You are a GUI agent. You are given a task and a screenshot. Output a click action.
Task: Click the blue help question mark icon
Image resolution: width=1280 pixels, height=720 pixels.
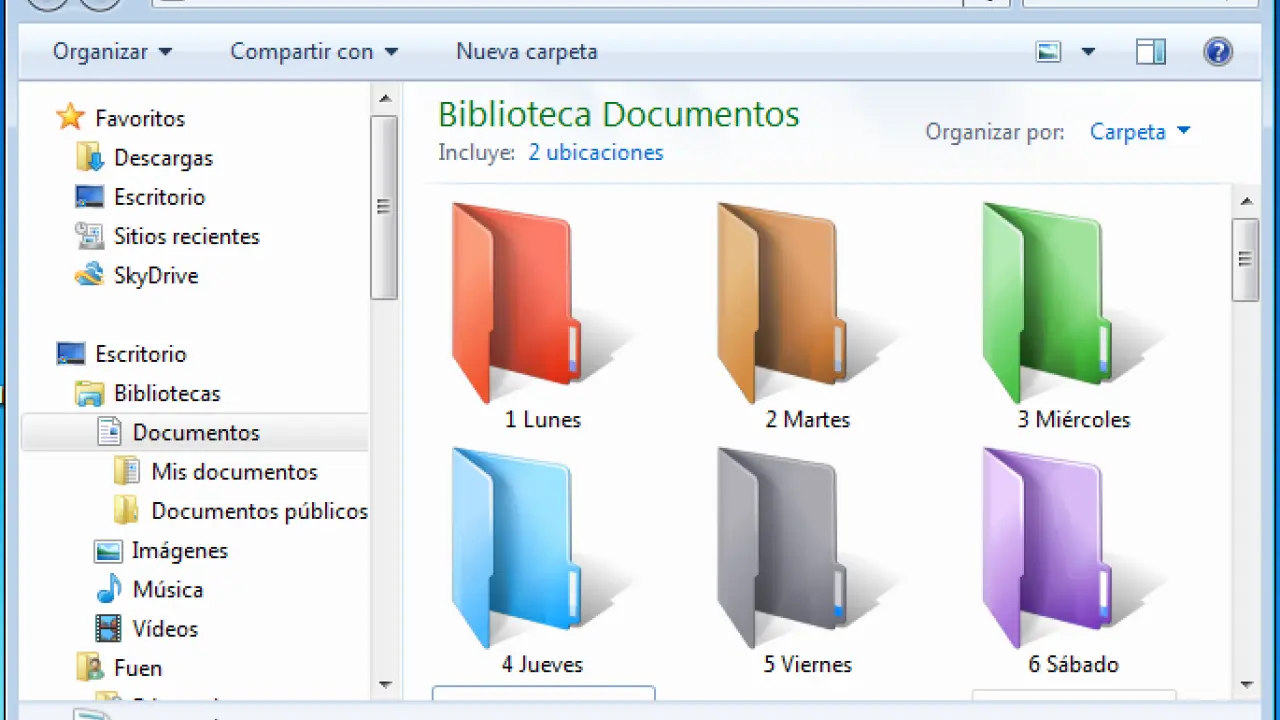click(x=1217, y=52)
